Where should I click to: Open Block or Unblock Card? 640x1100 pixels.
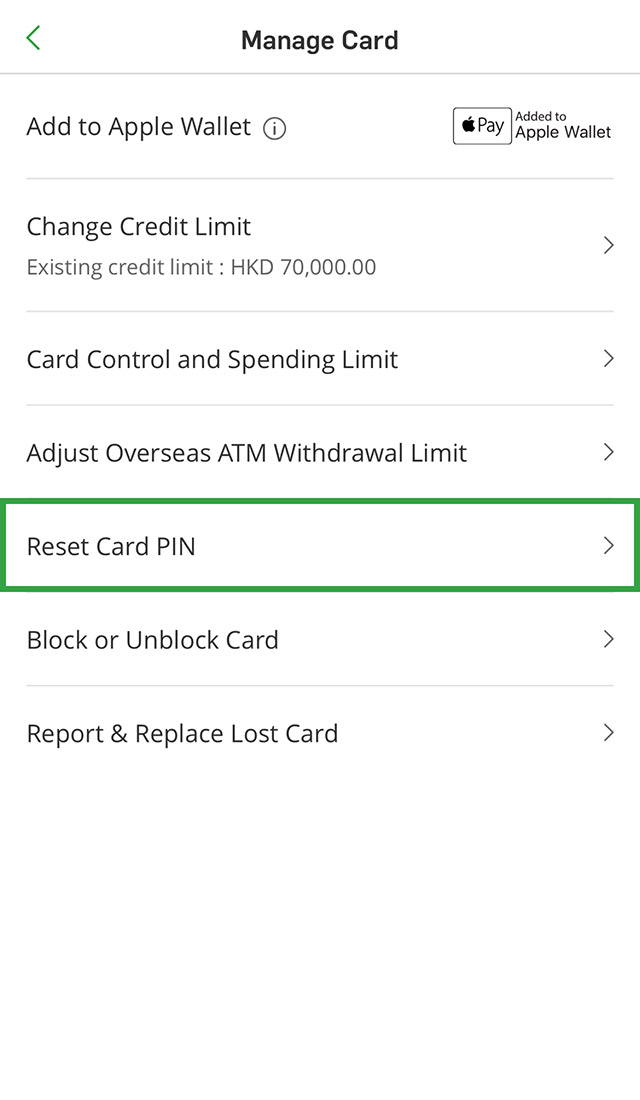pyautogui.click(x=152, y=640)
